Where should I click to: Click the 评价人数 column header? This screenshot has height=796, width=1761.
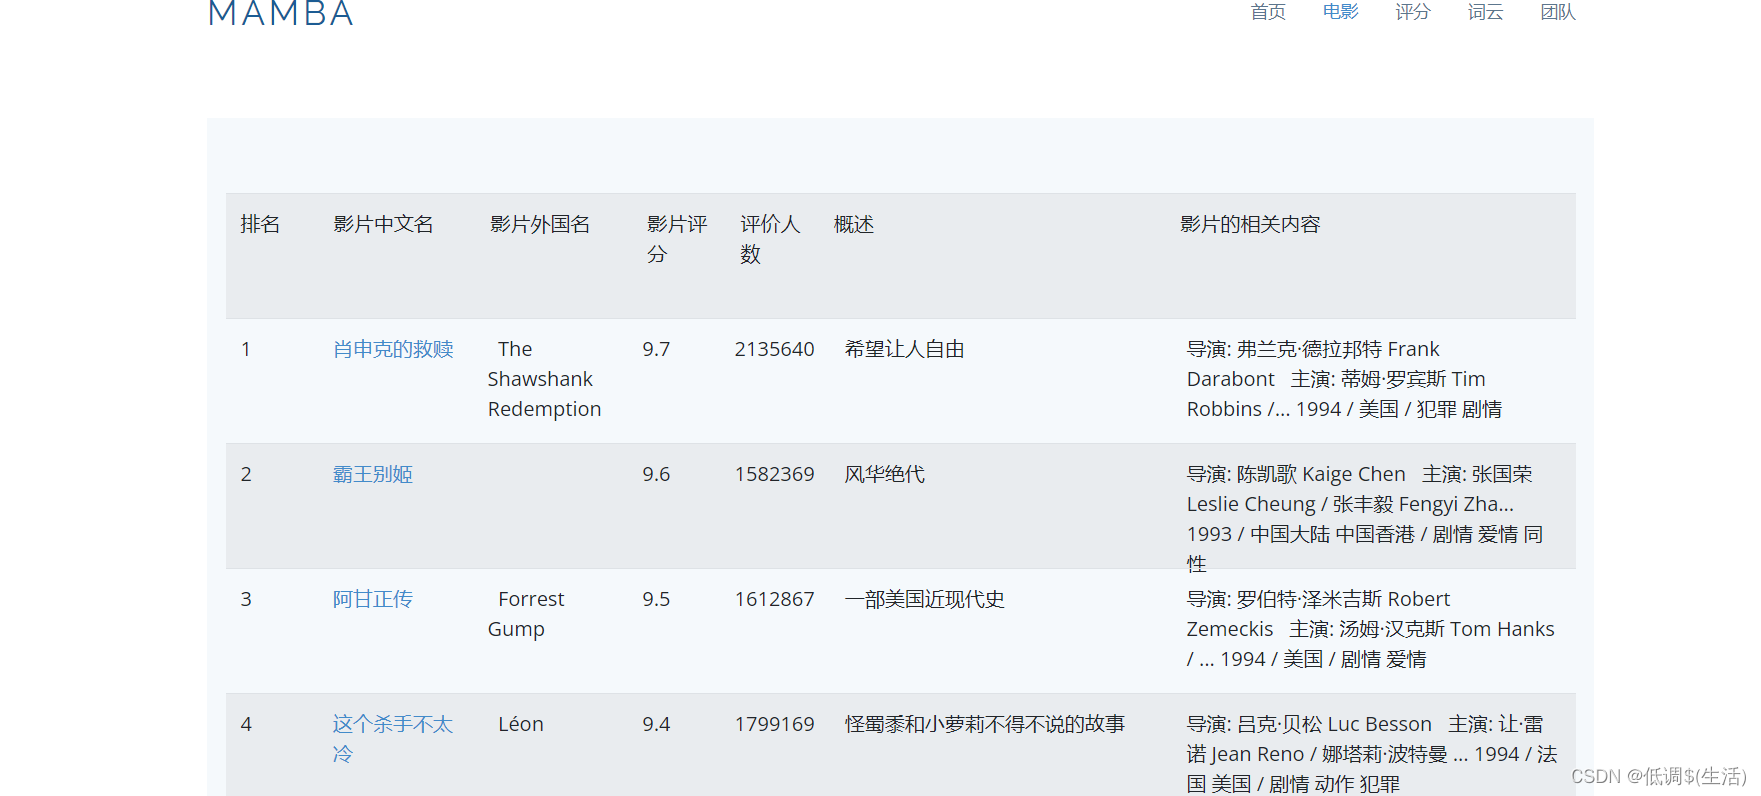coord(770,239)
